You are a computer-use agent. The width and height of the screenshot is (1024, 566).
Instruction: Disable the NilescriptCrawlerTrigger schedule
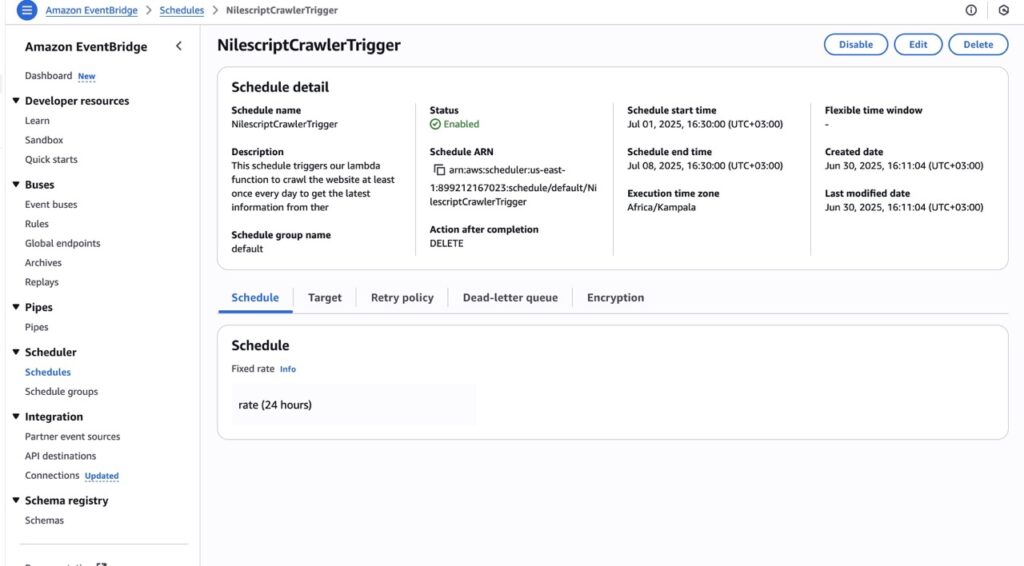[x=855, y=45]
